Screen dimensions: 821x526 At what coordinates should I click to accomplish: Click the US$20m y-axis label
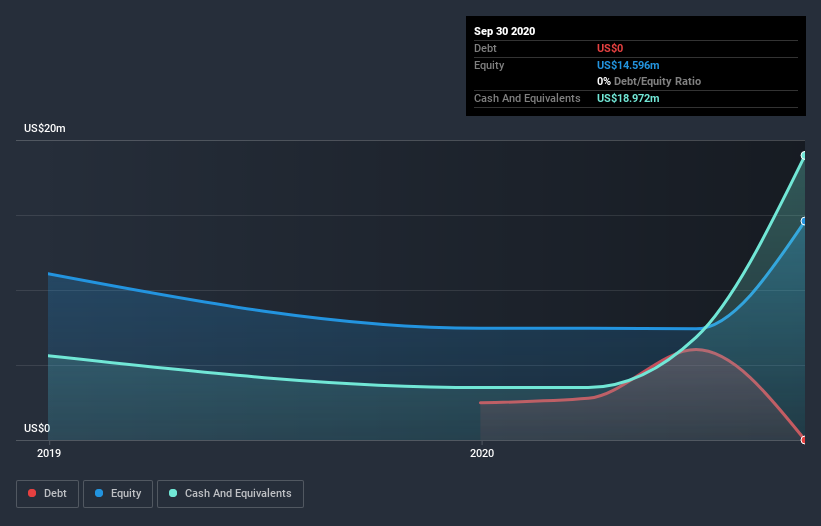coord(45,128)
